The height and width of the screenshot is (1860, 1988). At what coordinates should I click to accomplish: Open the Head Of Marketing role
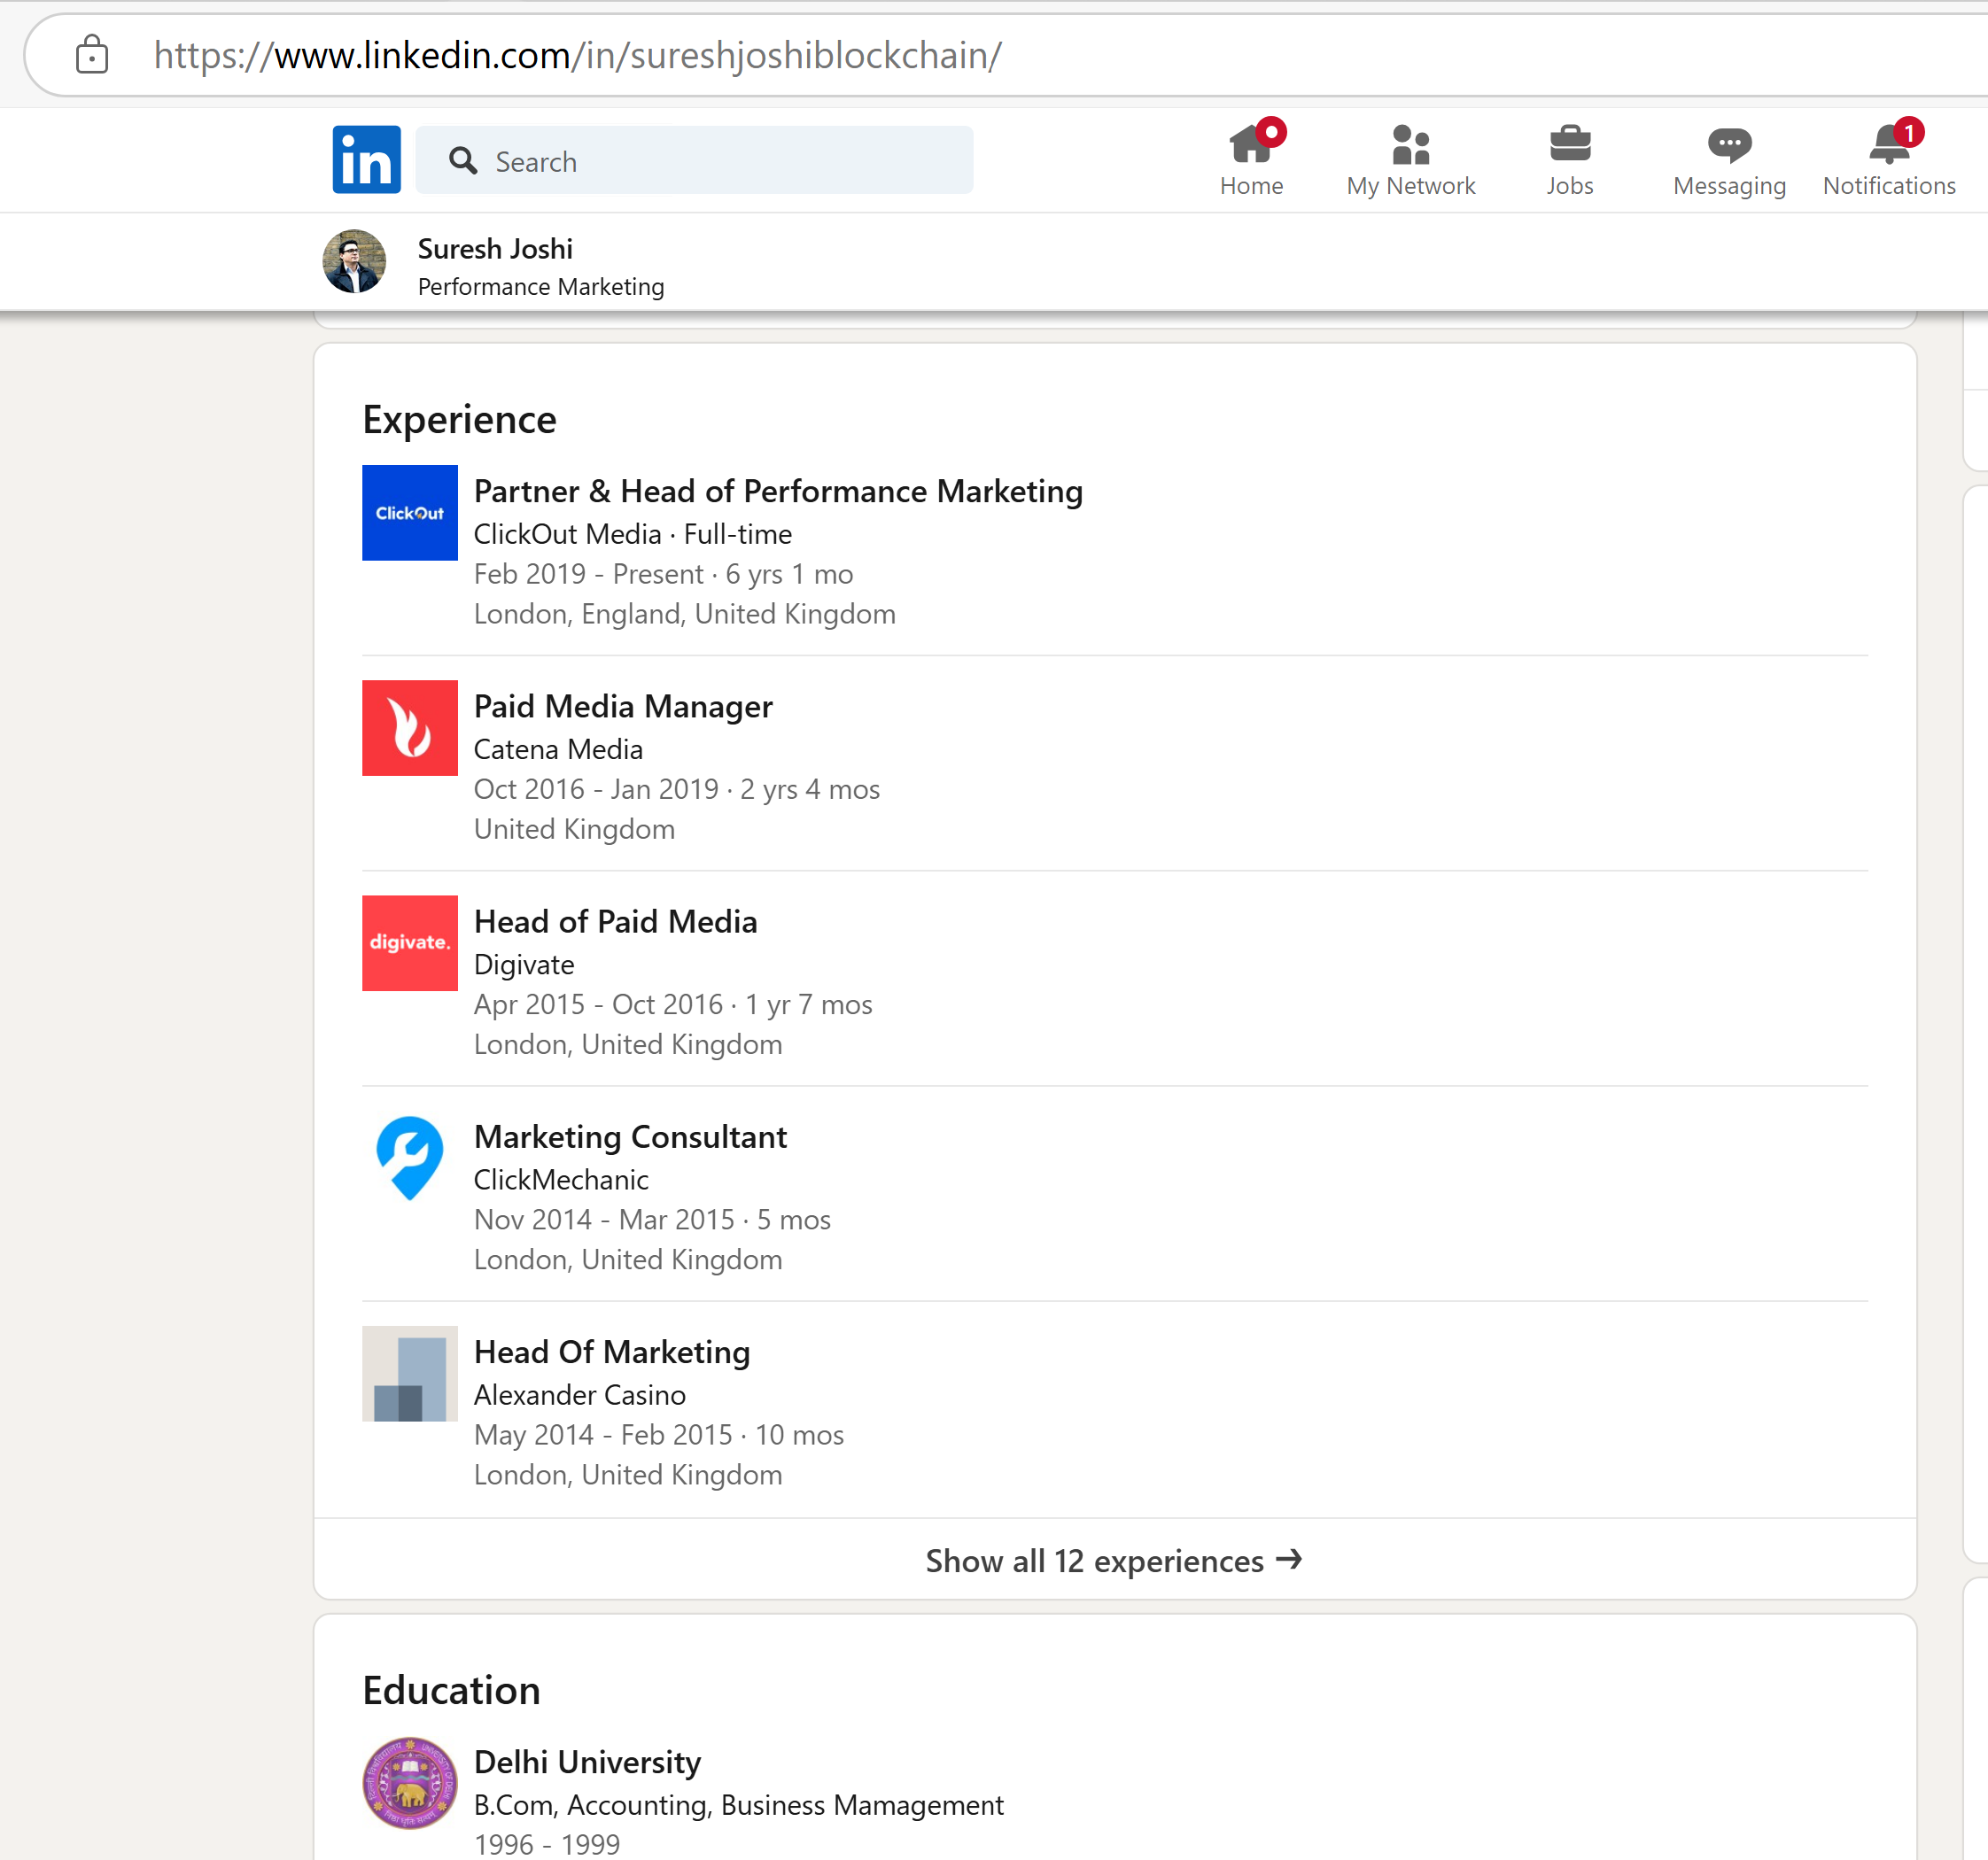(612, 1352)
